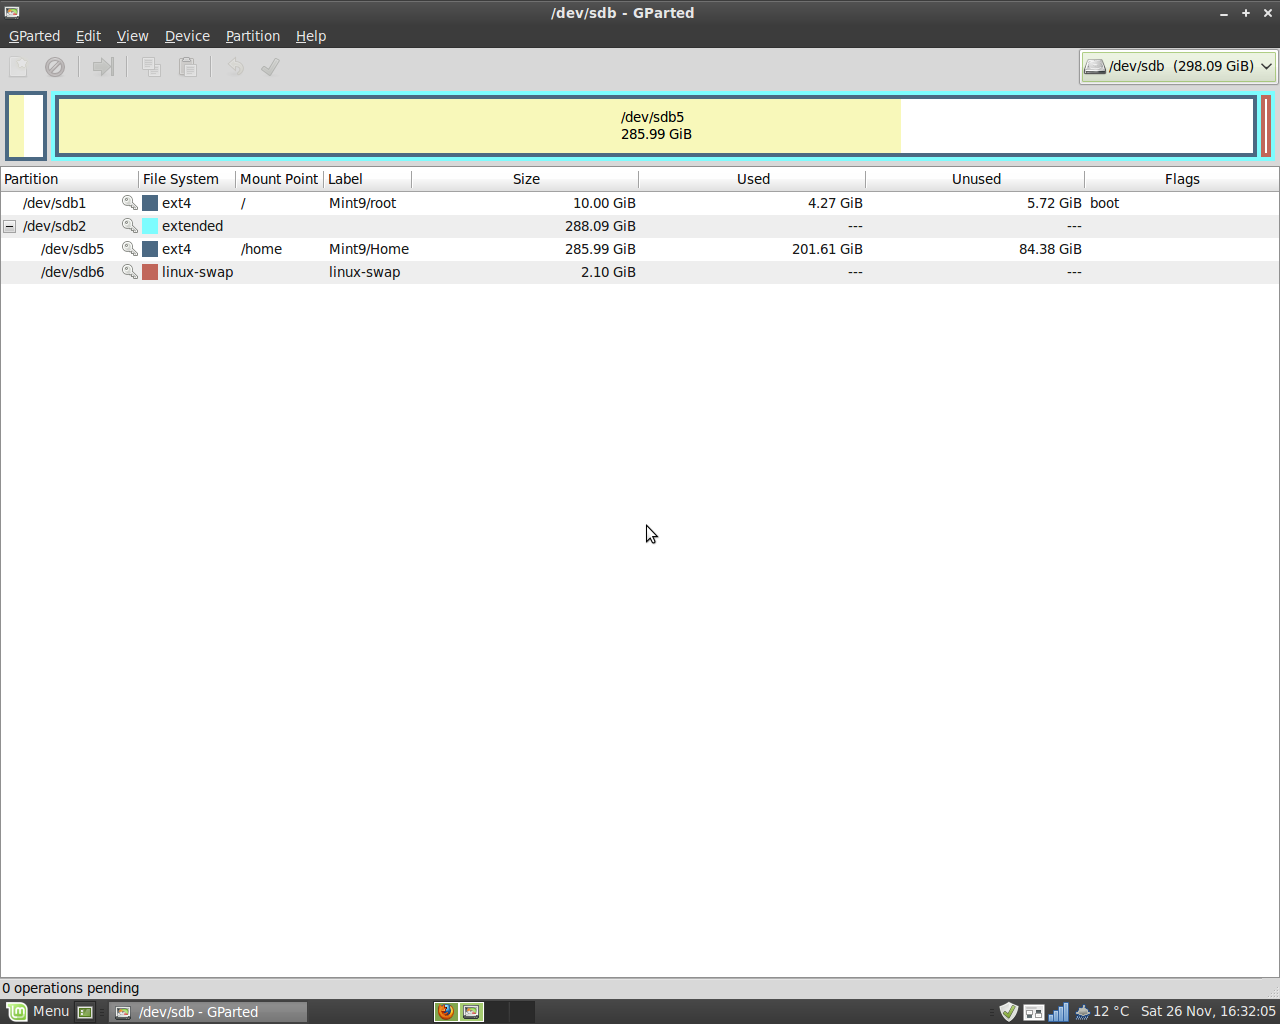
Task: Click the Resize/Move toolbar icon
Action: coord(103,67)
